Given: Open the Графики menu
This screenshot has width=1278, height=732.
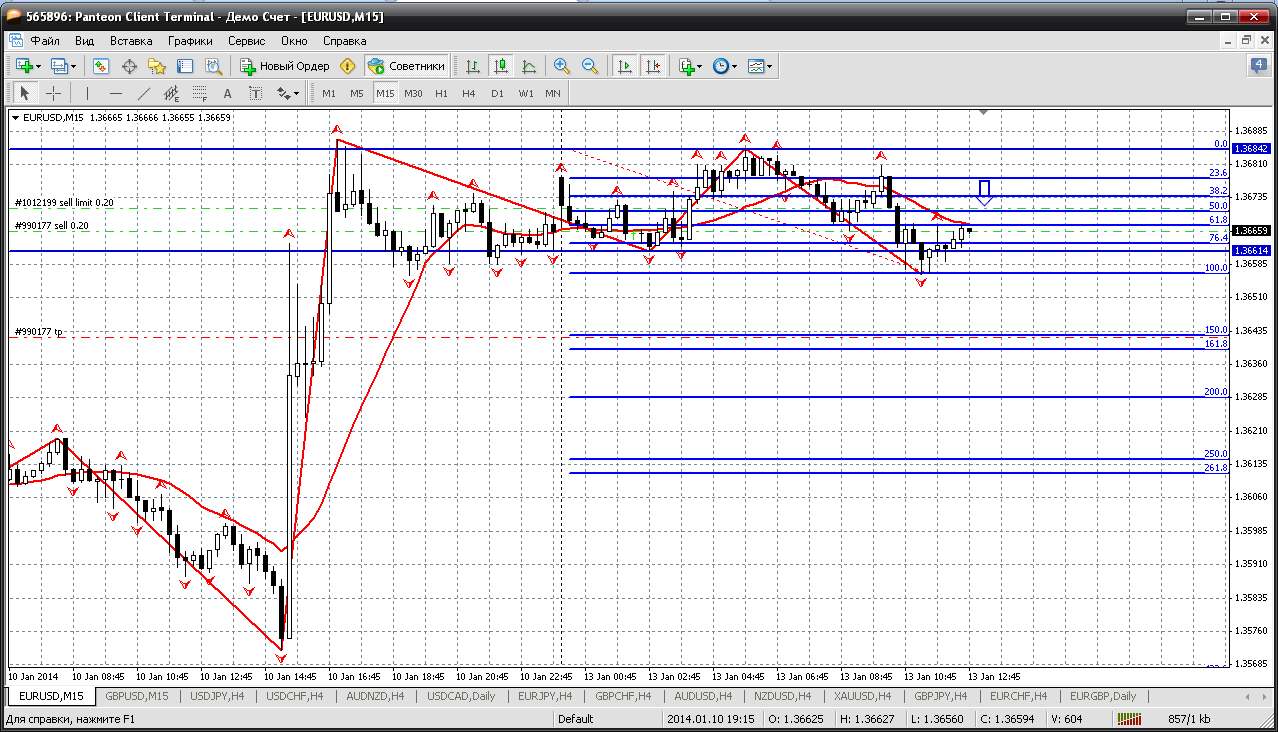Looking at the screenshot, I should 190,41.
